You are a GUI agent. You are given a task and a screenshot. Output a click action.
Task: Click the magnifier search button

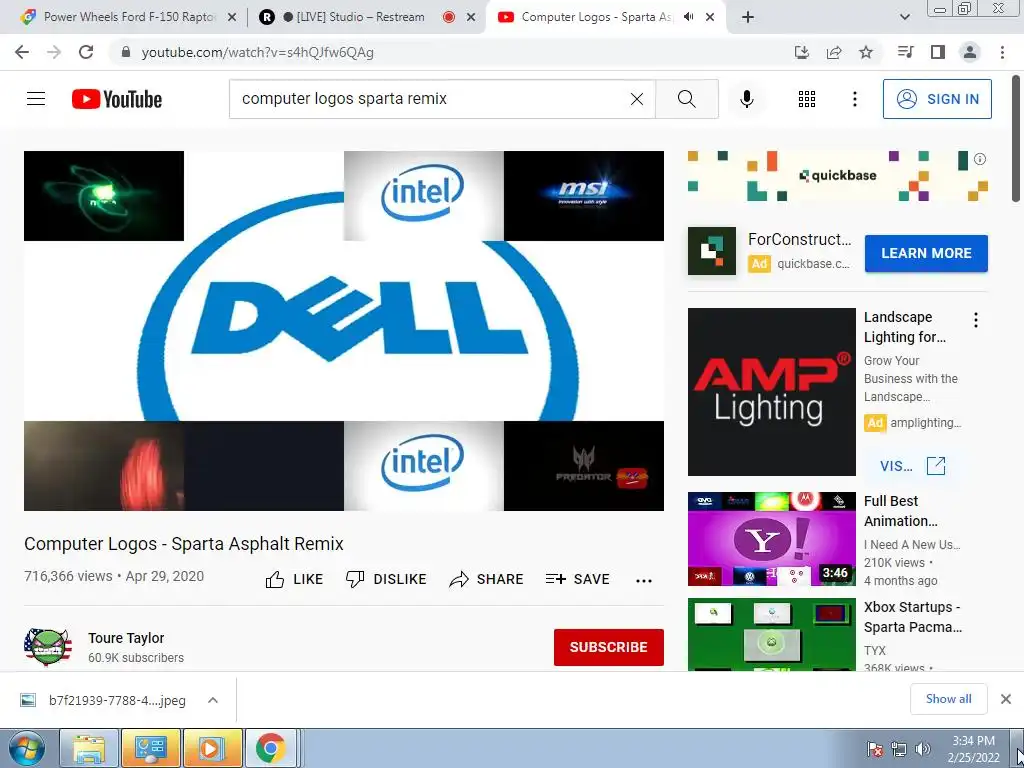[x=686, y=99]
